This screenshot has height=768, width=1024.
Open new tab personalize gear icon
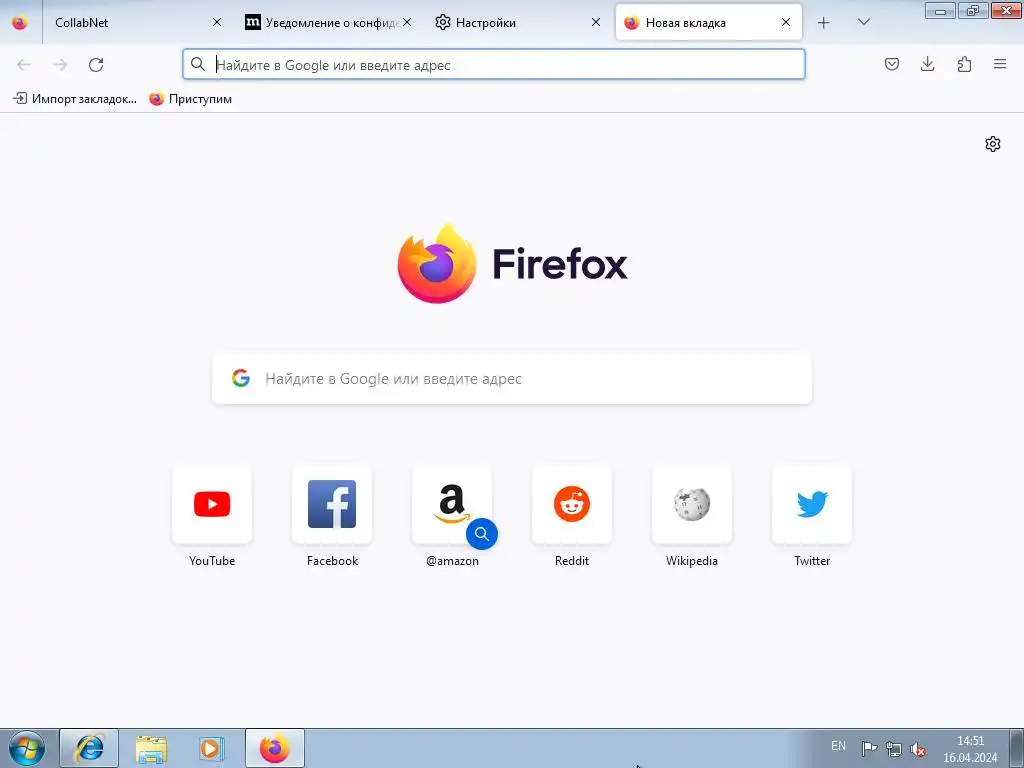993,144
